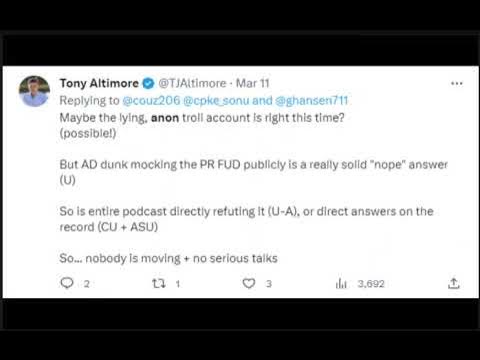Click the reply count number 2

point(87,284)
